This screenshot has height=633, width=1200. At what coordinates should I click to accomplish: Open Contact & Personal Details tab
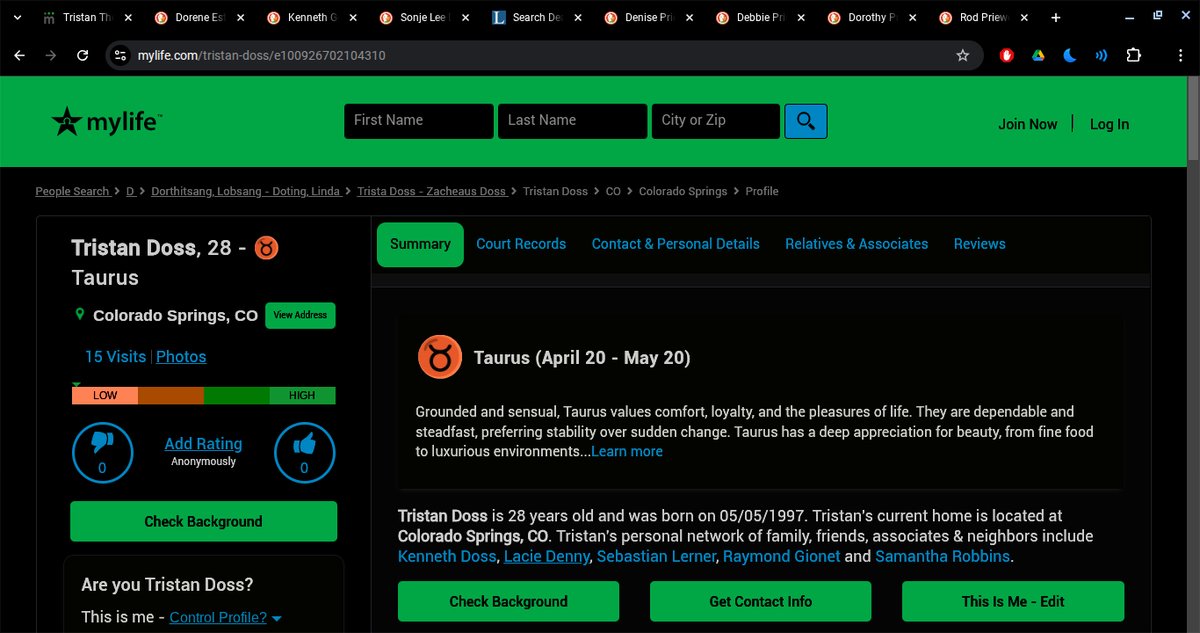tap(676, 244)
